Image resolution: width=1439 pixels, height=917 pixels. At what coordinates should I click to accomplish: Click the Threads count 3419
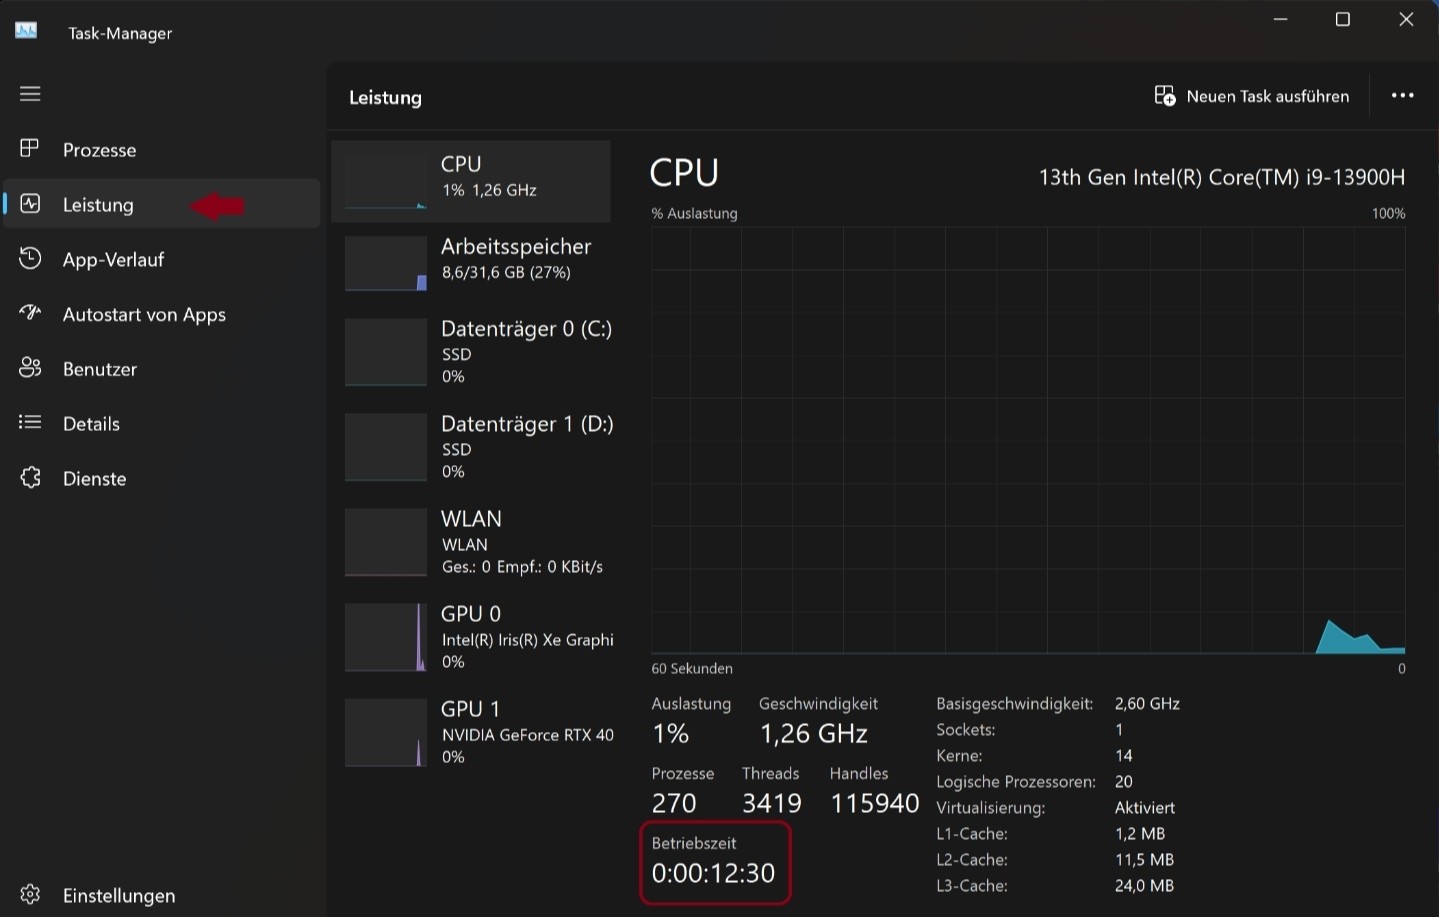772,803
